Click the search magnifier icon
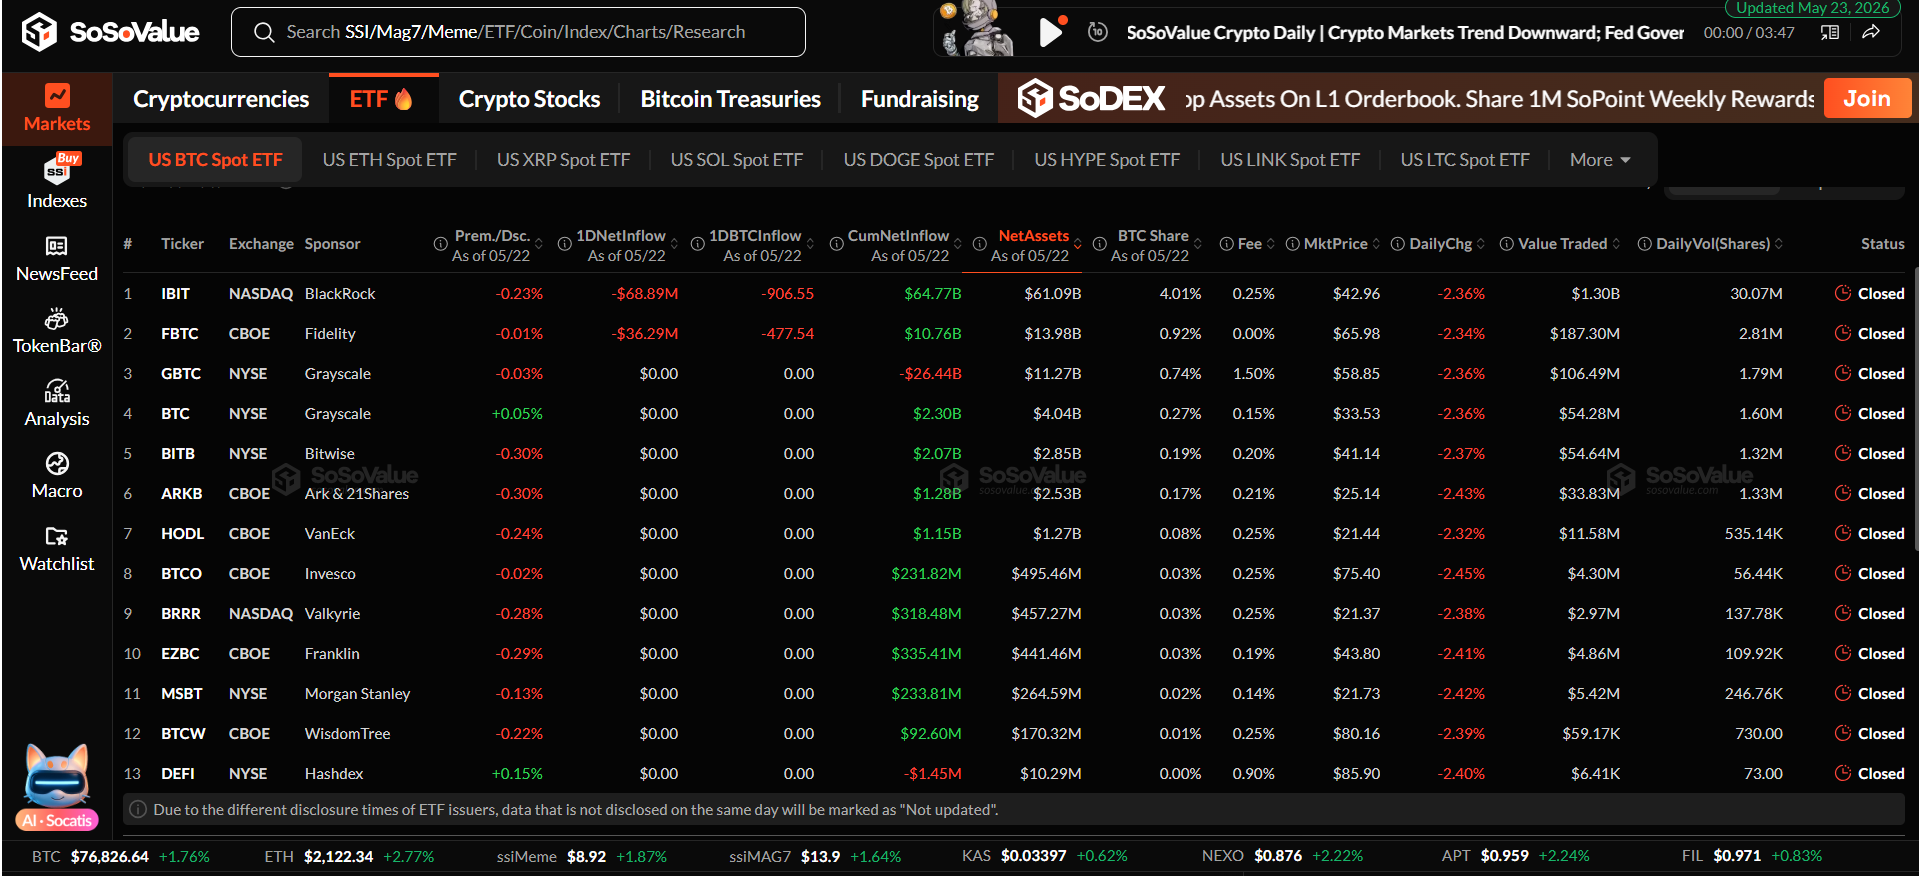 pyautogui.click(x=264, y=33)
